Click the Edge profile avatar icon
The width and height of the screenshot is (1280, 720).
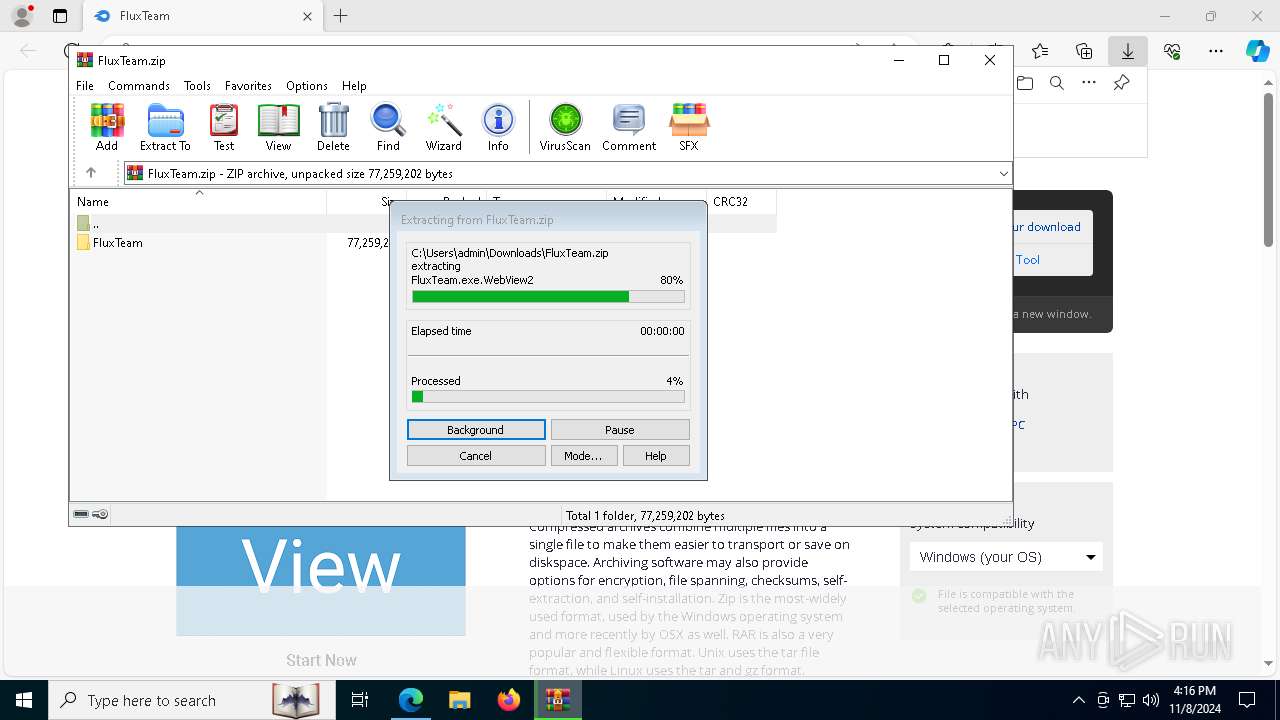pos(22,16)
